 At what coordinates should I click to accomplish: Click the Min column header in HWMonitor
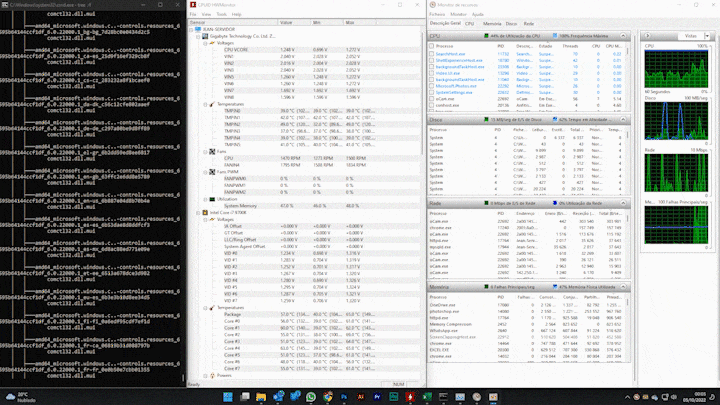pyautogui.click(x=326, y=22)
